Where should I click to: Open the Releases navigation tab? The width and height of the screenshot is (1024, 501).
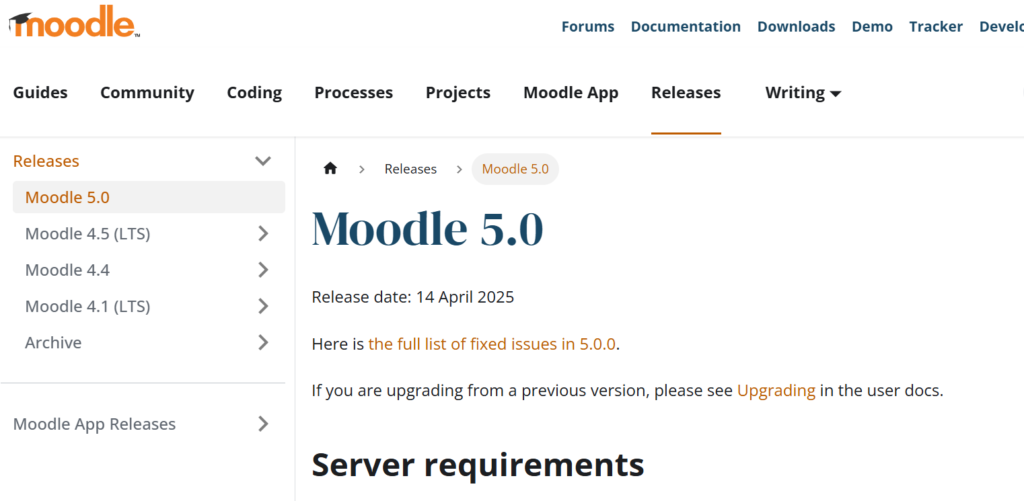pyautogui.click(x=686, y=93)
